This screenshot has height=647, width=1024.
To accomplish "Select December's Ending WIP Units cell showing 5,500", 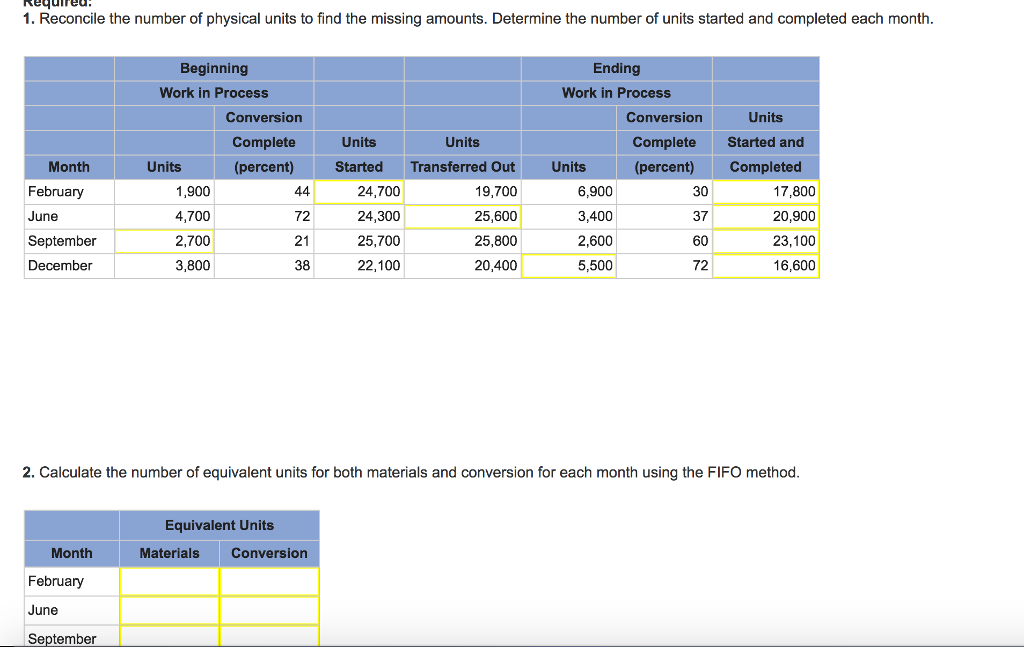I will [x=568, y=265].
